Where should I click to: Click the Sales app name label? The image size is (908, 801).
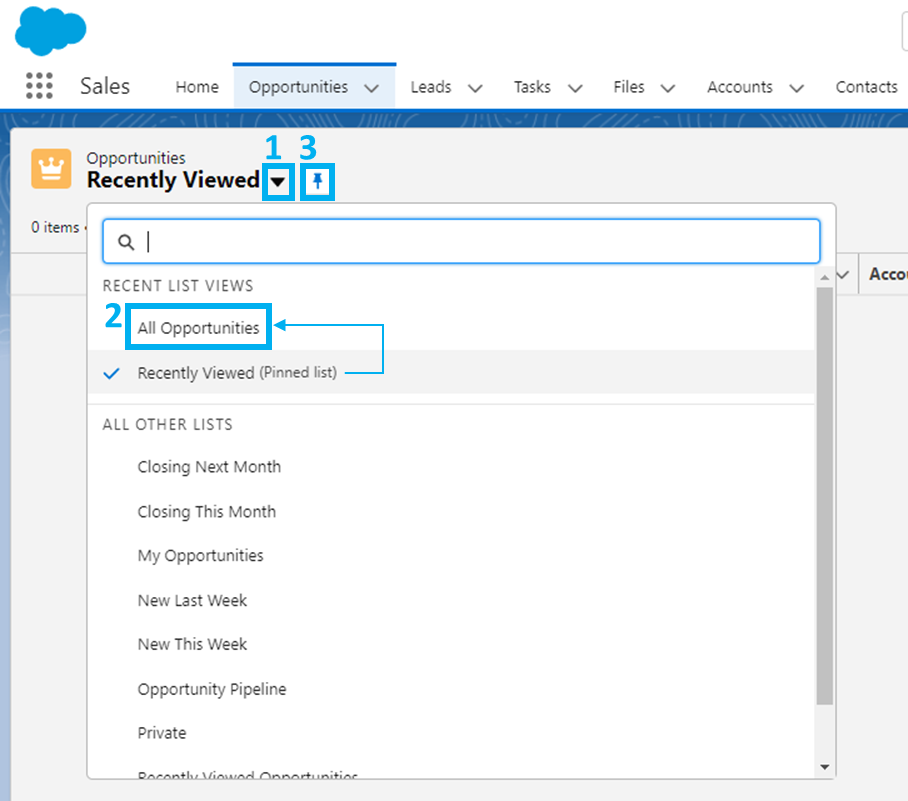[105, 86]
